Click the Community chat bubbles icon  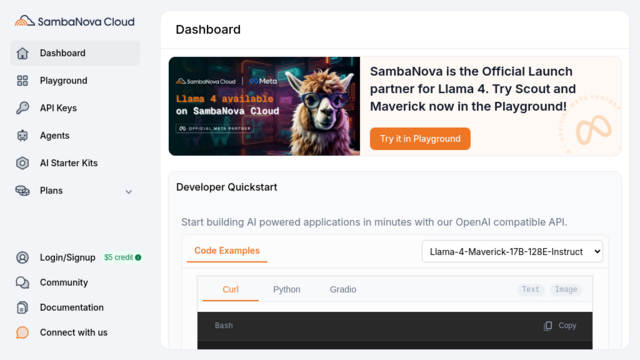pyautogui.click(x=22, y=282)
